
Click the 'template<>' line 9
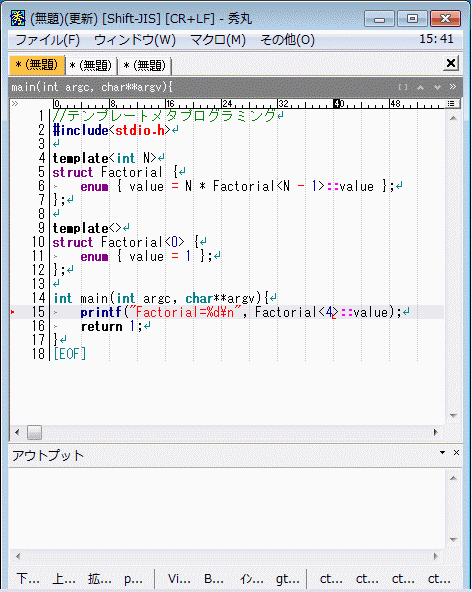pyautogui.click(x=87, y=228)
